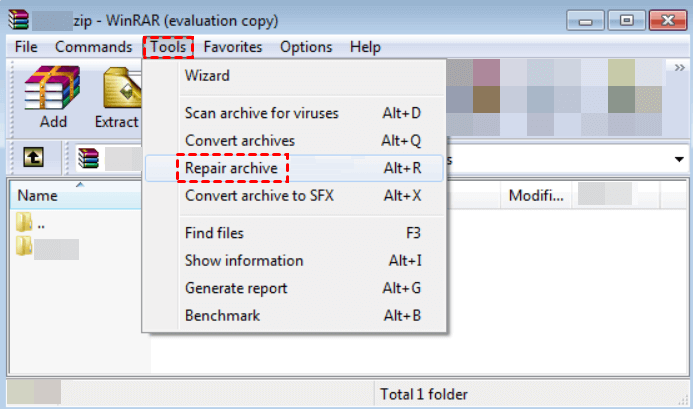Choose Wizard from Tools menu
Image resolution: width=693 pixels, height=409 pixels.
294,76
